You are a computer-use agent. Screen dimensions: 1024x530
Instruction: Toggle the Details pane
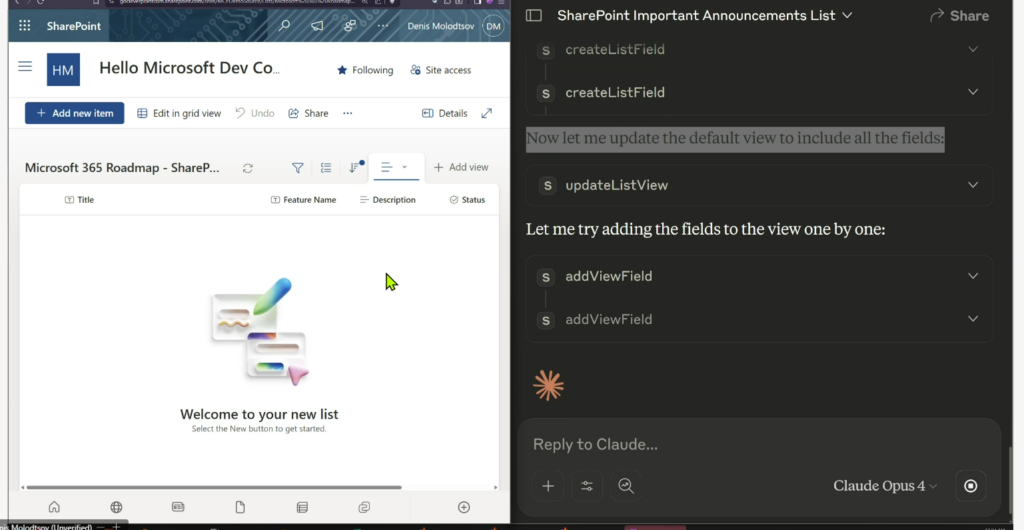point(445,113)
